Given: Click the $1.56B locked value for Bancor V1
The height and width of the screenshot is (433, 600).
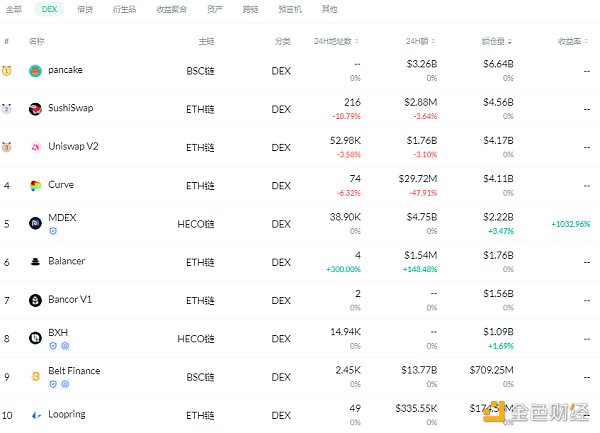Looking at the screenshot, I should click(498, 293).
